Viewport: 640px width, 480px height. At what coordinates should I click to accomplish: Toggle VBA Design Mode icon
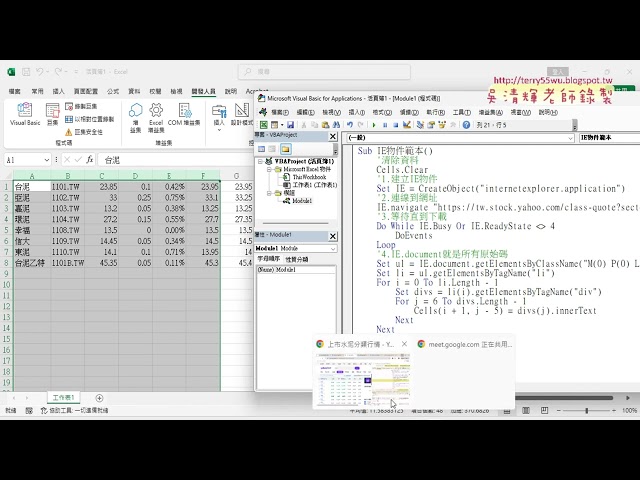407,125
